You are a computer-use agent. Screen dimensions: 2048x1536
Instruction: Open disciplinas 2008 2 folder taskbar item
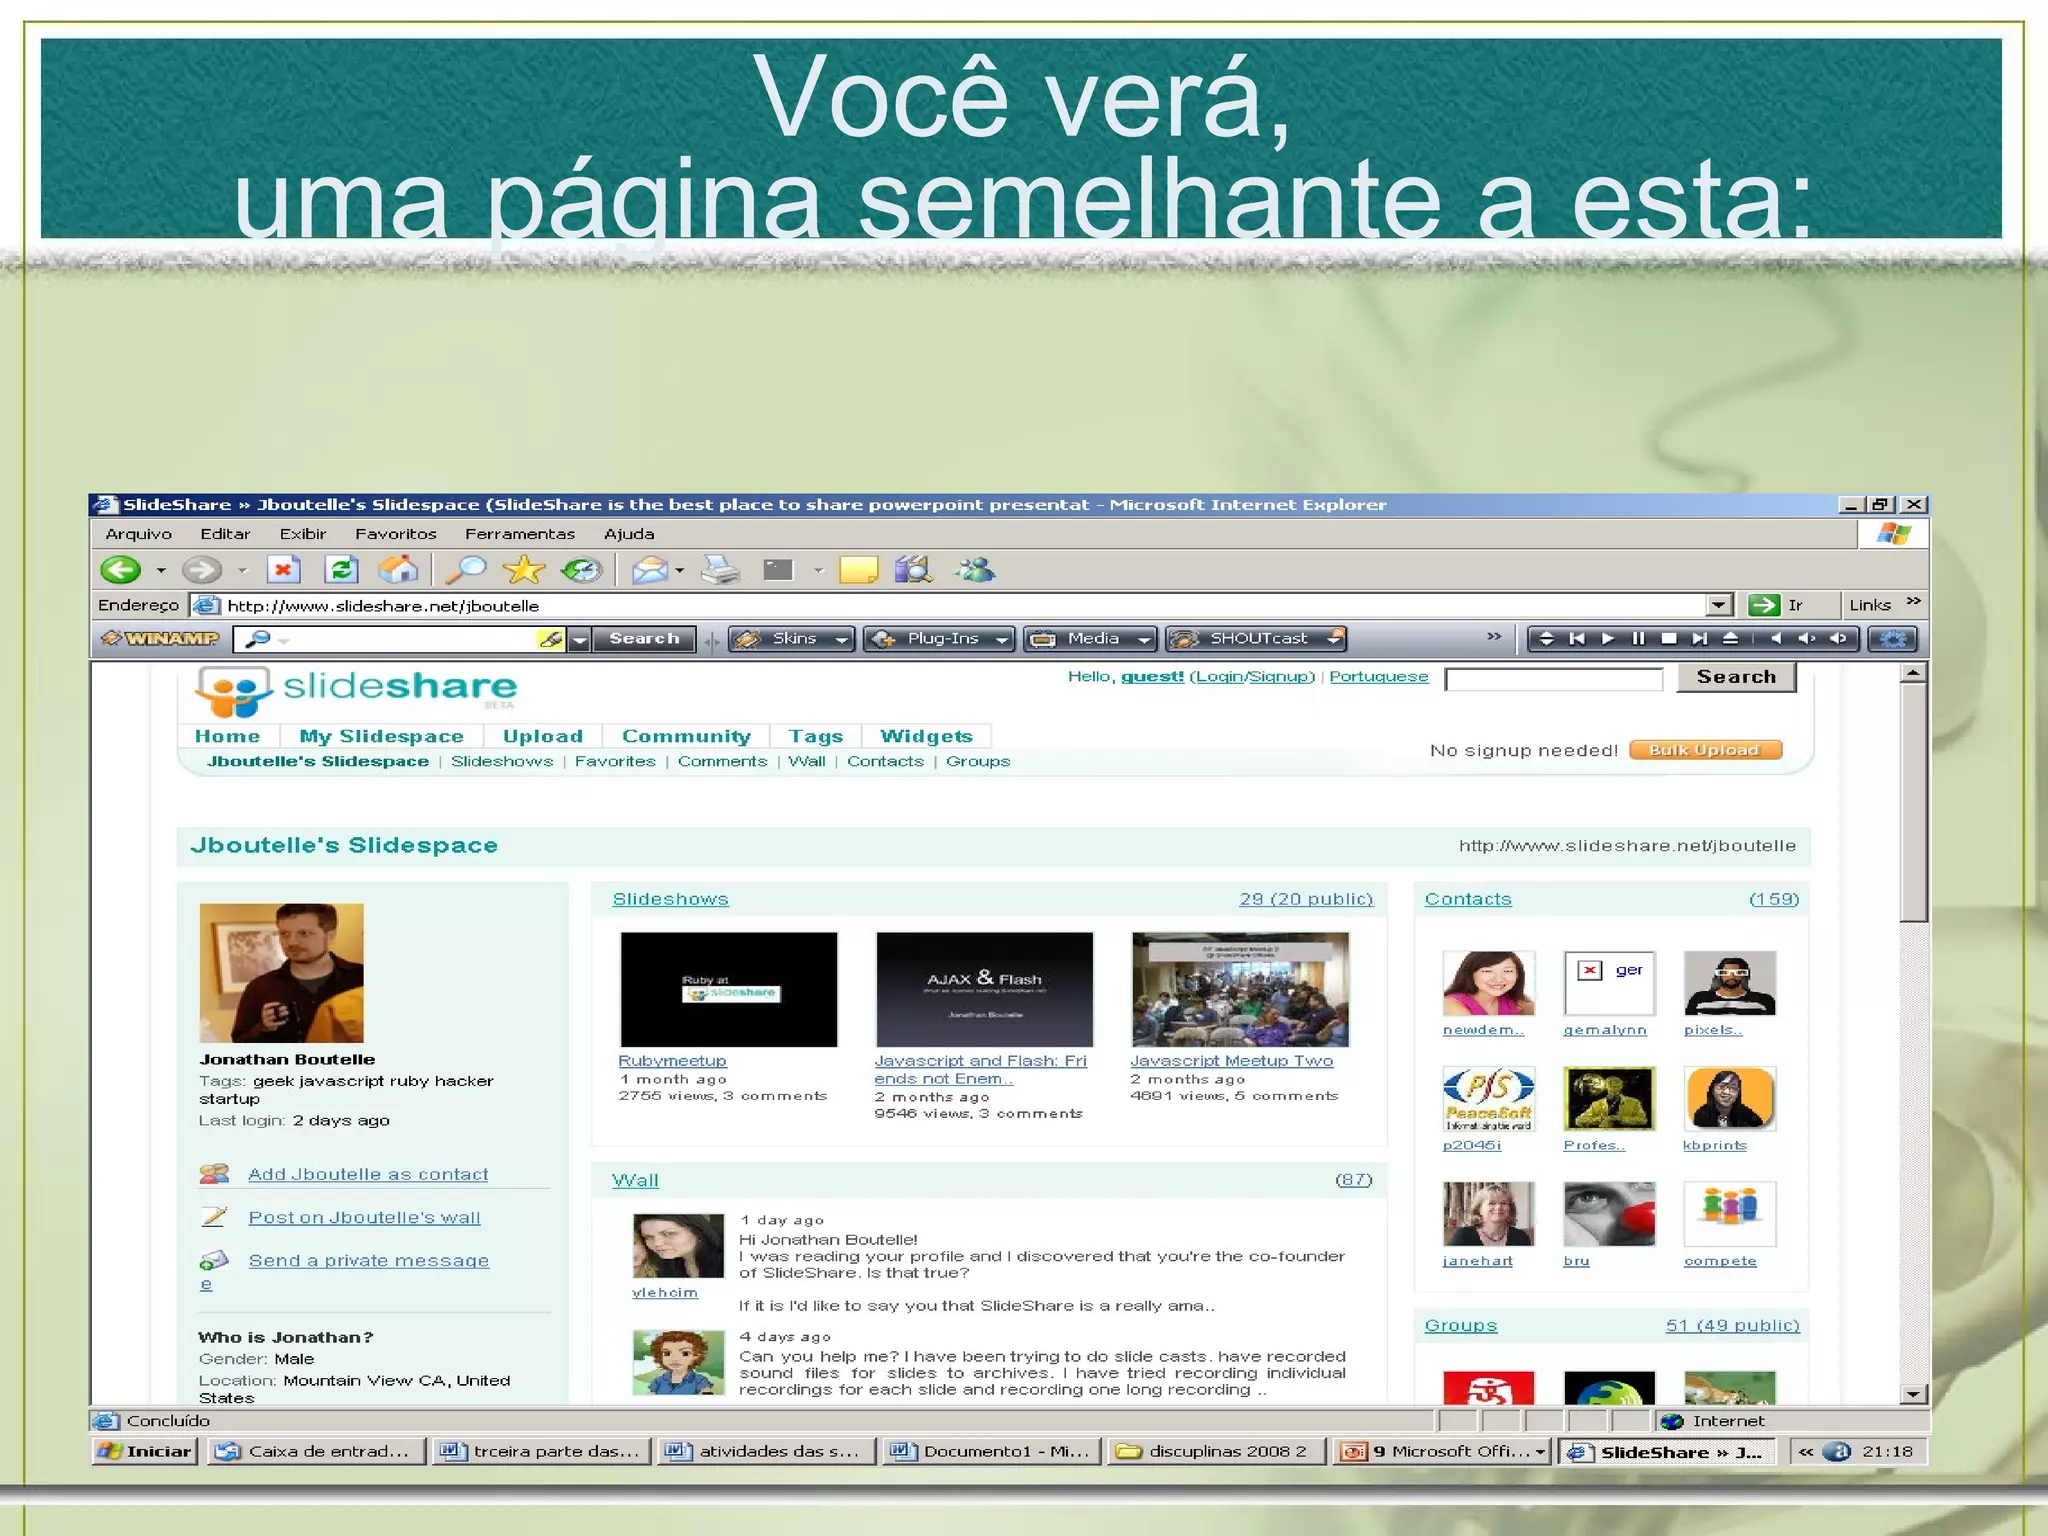coord(1216,1451)
